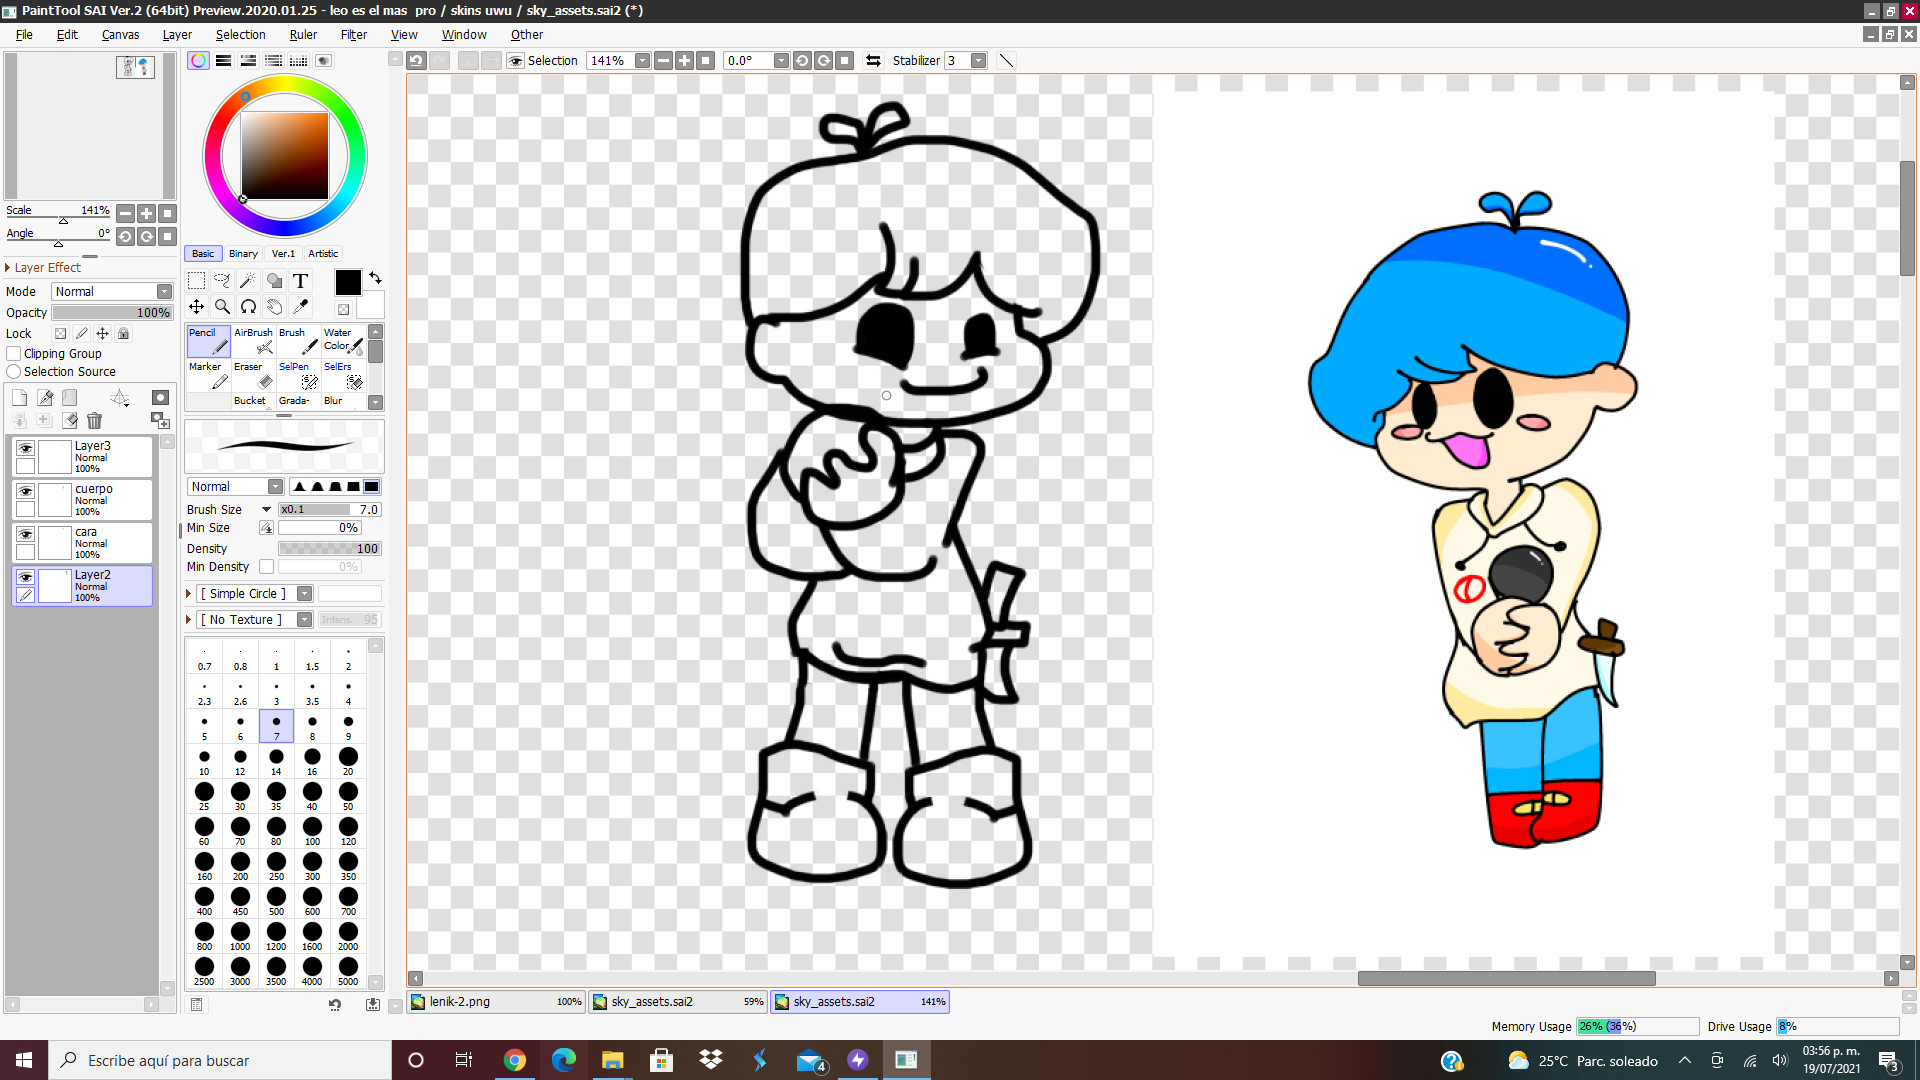
Task: Open the zoom percentage dropdown
Action: pos(643,61)
